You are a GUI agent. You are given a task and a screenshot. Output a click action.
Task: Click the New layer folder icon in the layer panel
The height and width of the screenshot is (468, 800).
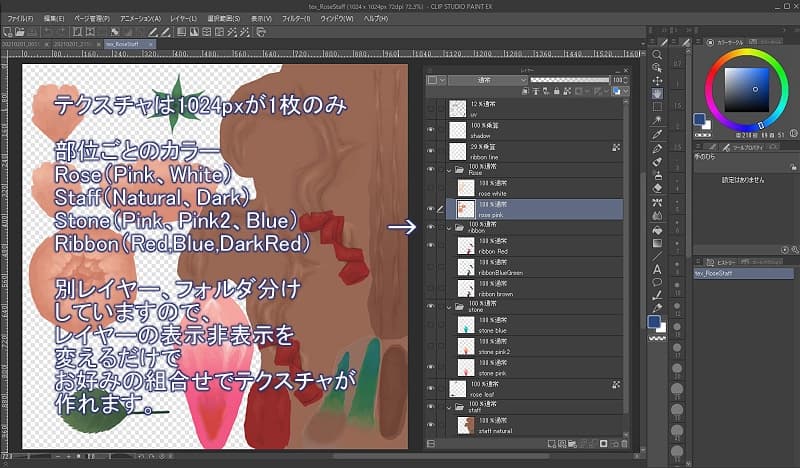[572, 444]
